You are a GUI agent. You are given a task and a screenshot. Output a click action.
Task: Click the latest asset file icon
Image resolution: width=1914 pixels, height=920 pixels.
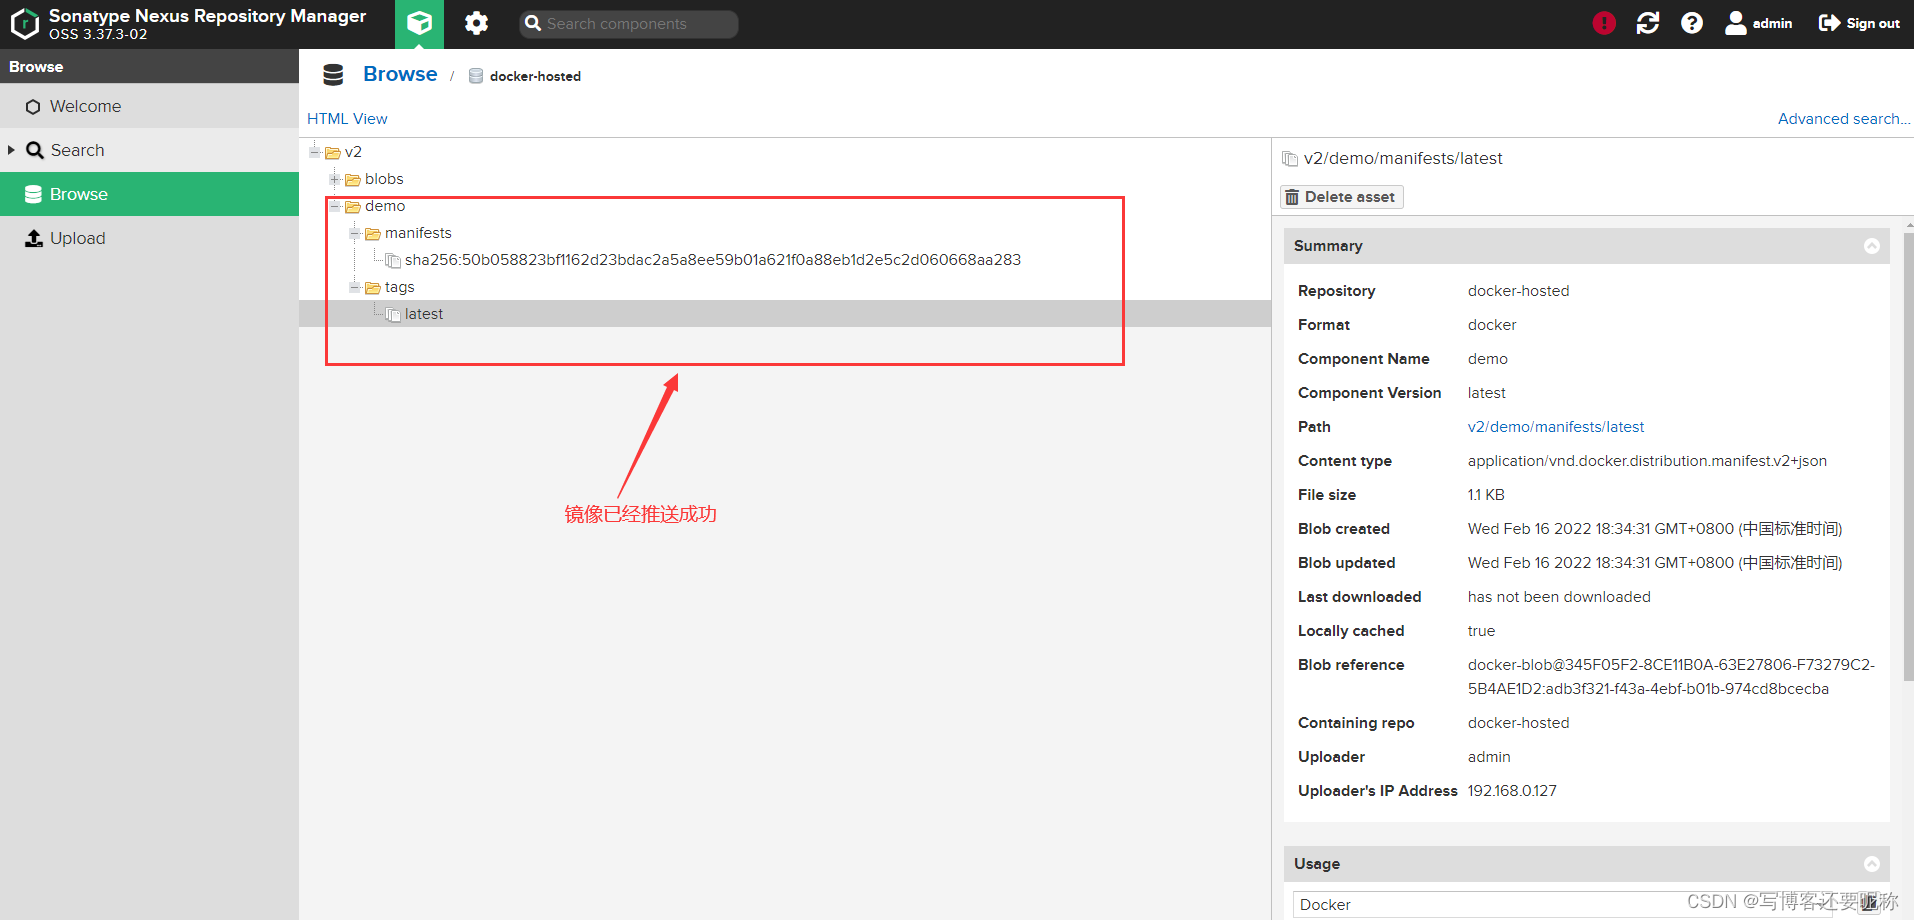coord(393,314)
